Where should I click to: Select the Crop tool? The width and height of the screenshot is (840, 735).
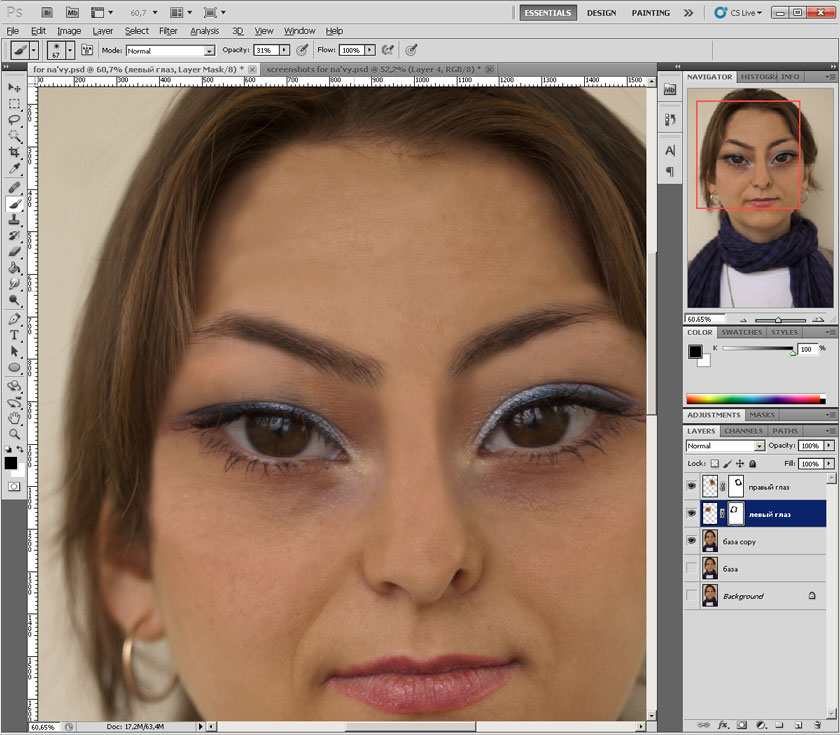[15, 151]
